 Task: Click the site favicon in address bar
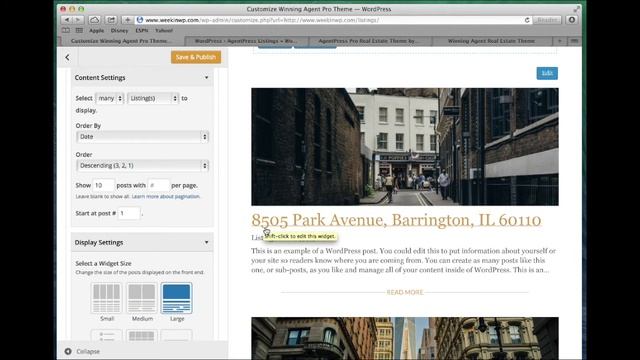[140, 20]
